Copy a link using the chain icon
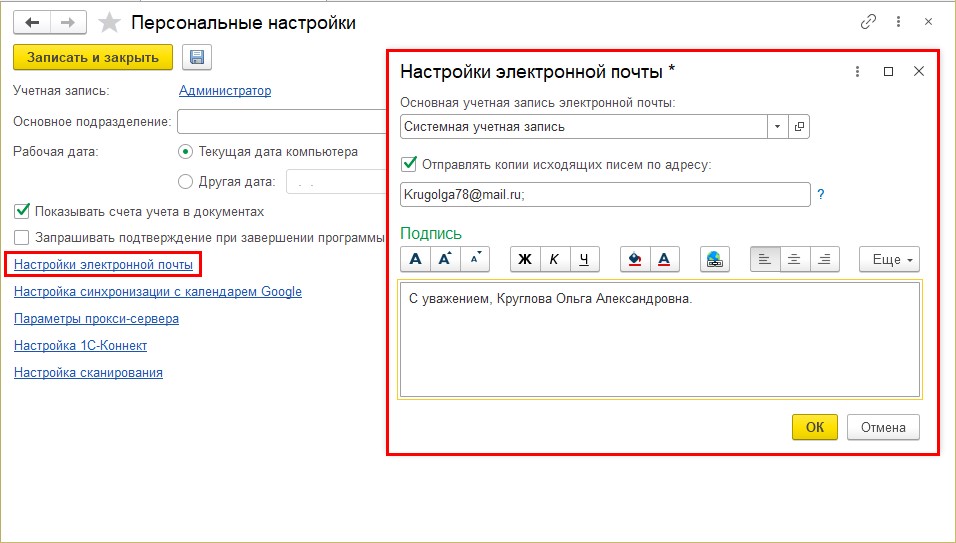 click(x=868, y=22)
